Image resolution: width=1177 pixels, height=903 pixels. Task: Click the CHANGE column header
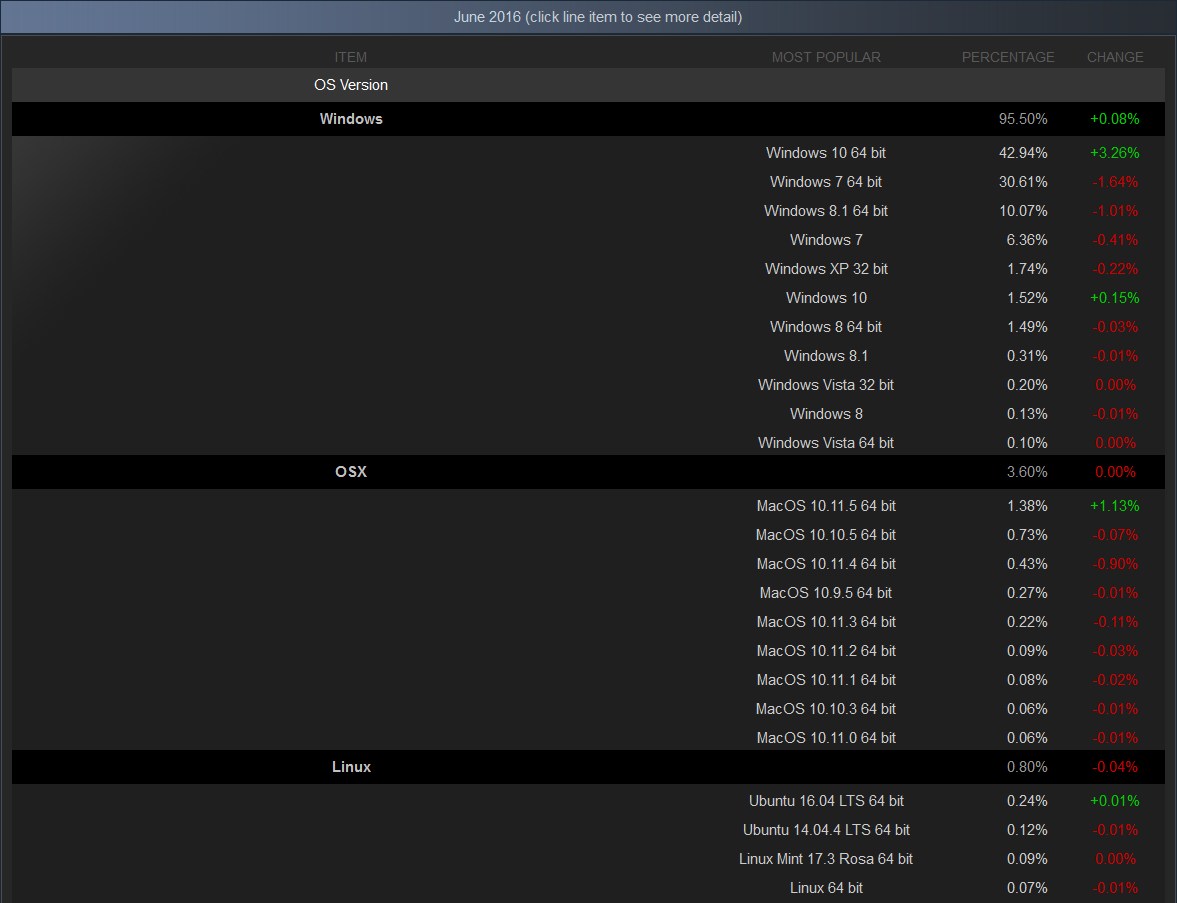(x=1115, y=57)
